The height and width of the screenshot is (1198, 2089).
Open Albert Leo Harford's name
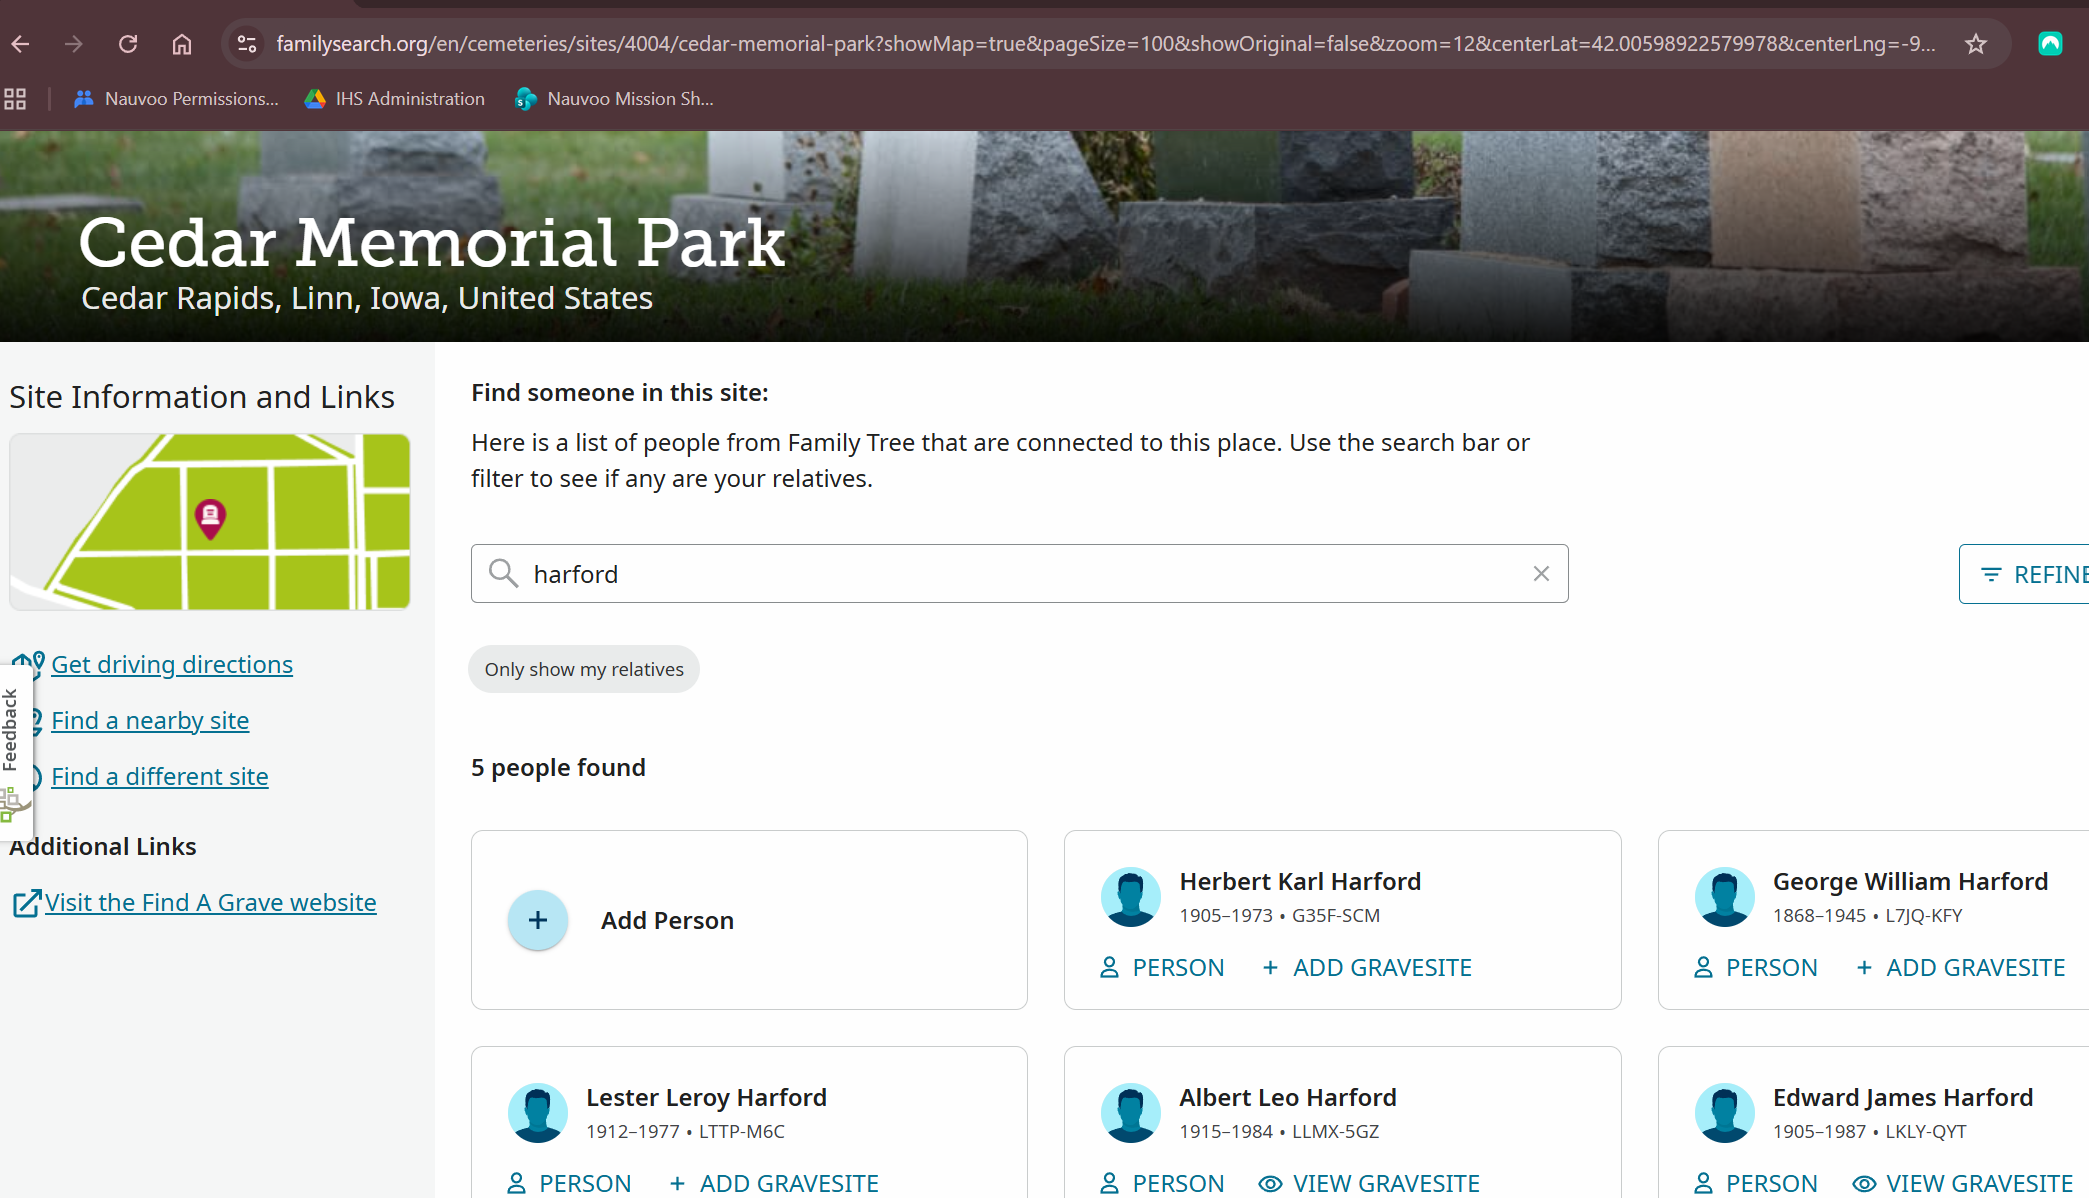click(1288, 1098)
